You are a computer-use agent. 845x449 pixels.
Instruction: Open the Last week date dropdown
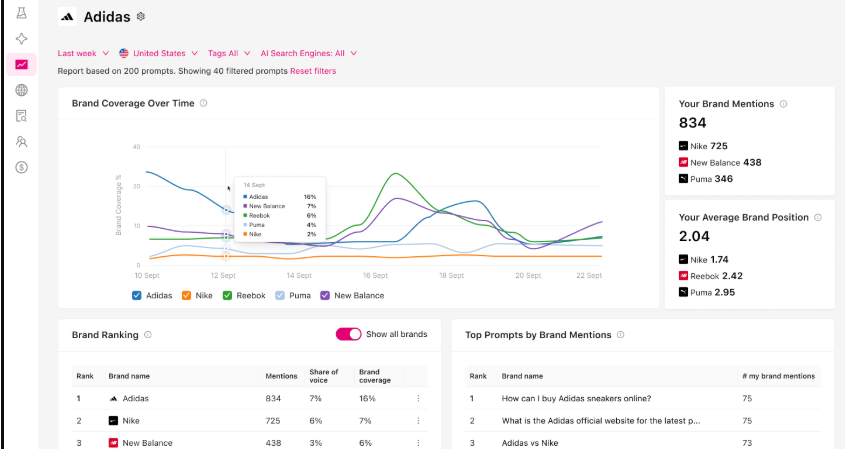tap(82, 53)
